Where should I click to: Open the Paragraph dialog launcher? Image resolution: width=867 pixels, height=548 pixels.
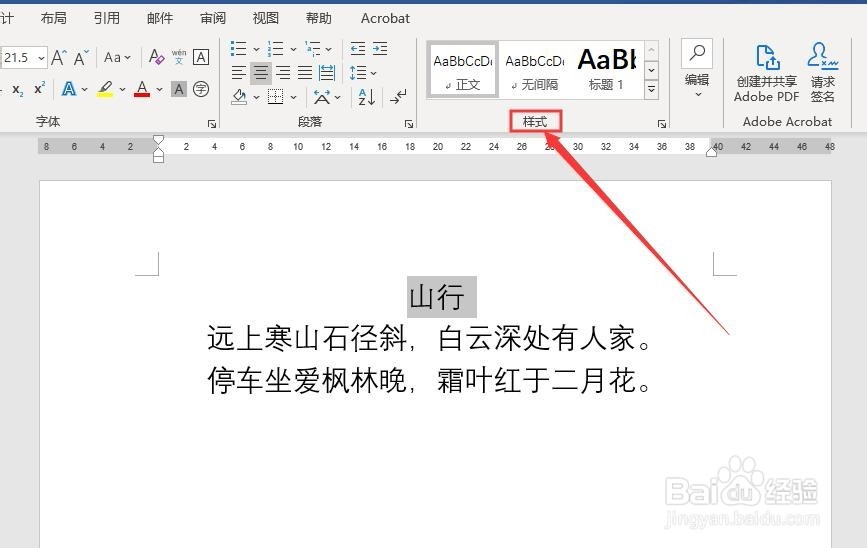(x=409, y=124)
